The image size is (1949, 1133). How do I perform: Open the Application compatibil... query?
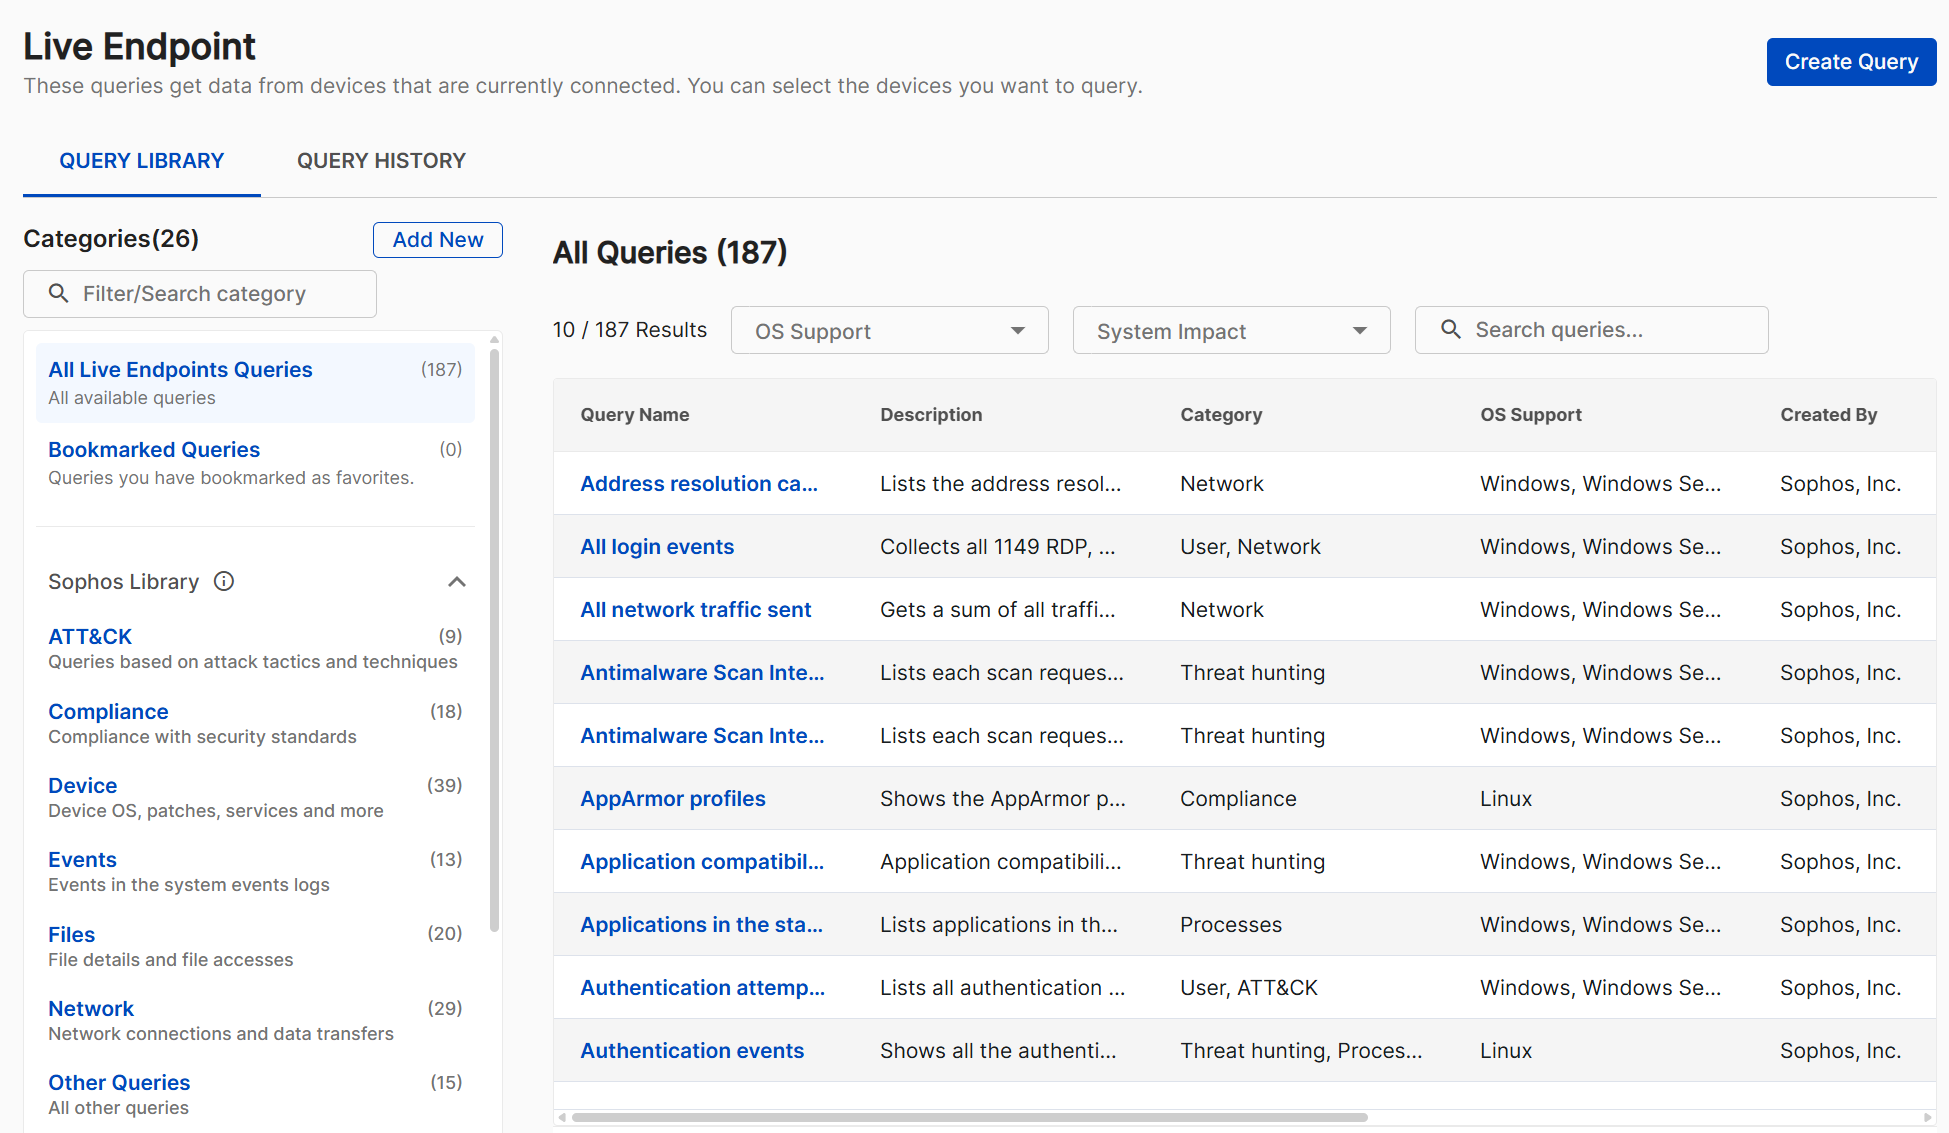coord(702,862)
